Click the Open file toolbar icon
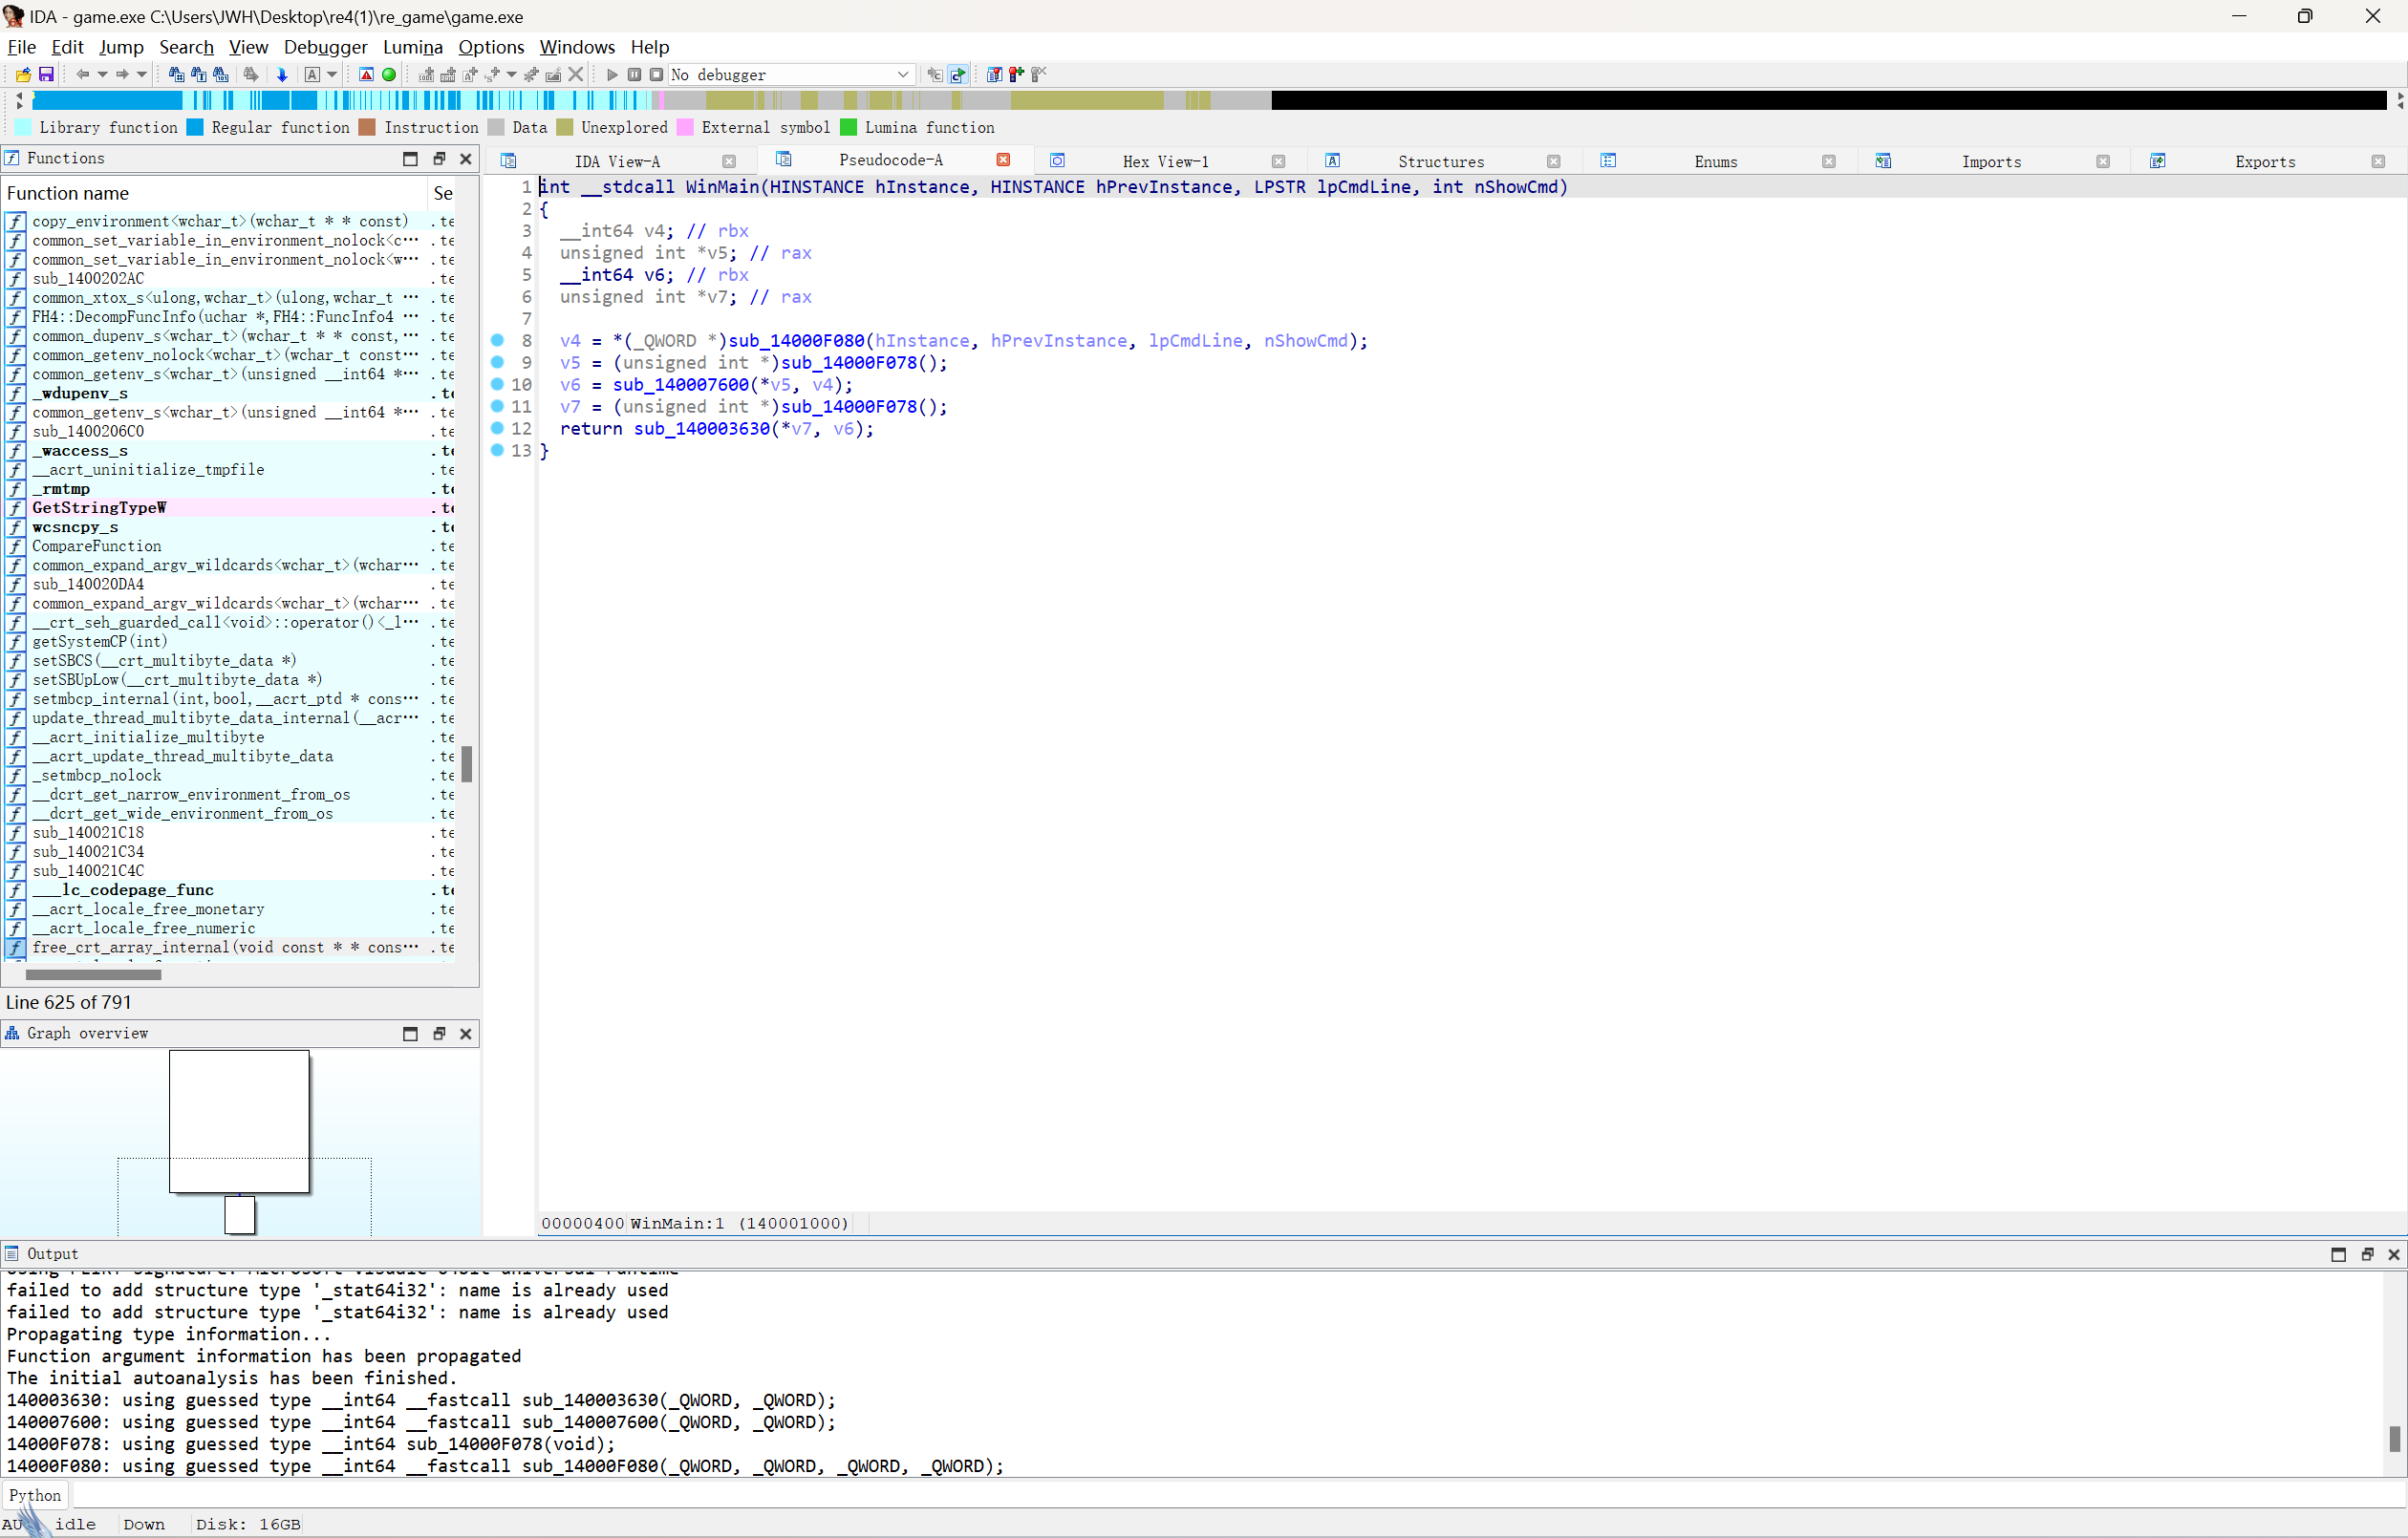Screen dimensions: 2408x1538 click(23, 74)
